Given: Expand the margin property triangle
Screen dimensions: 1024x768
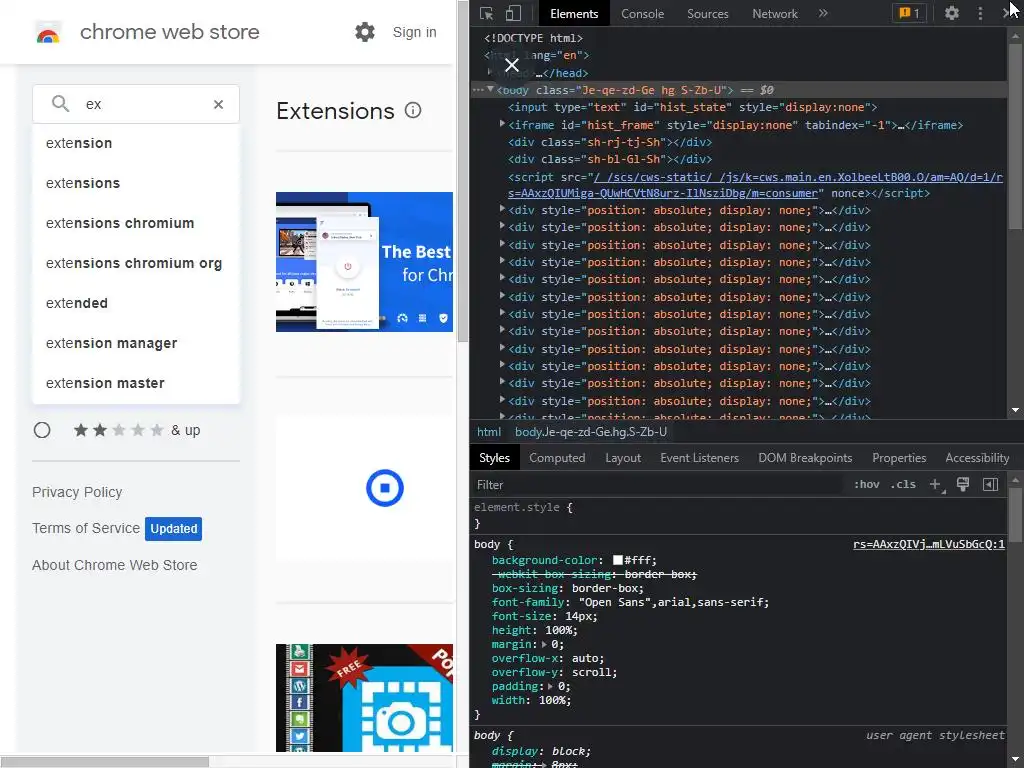Looking at the screenshot, I should (544, 644).
